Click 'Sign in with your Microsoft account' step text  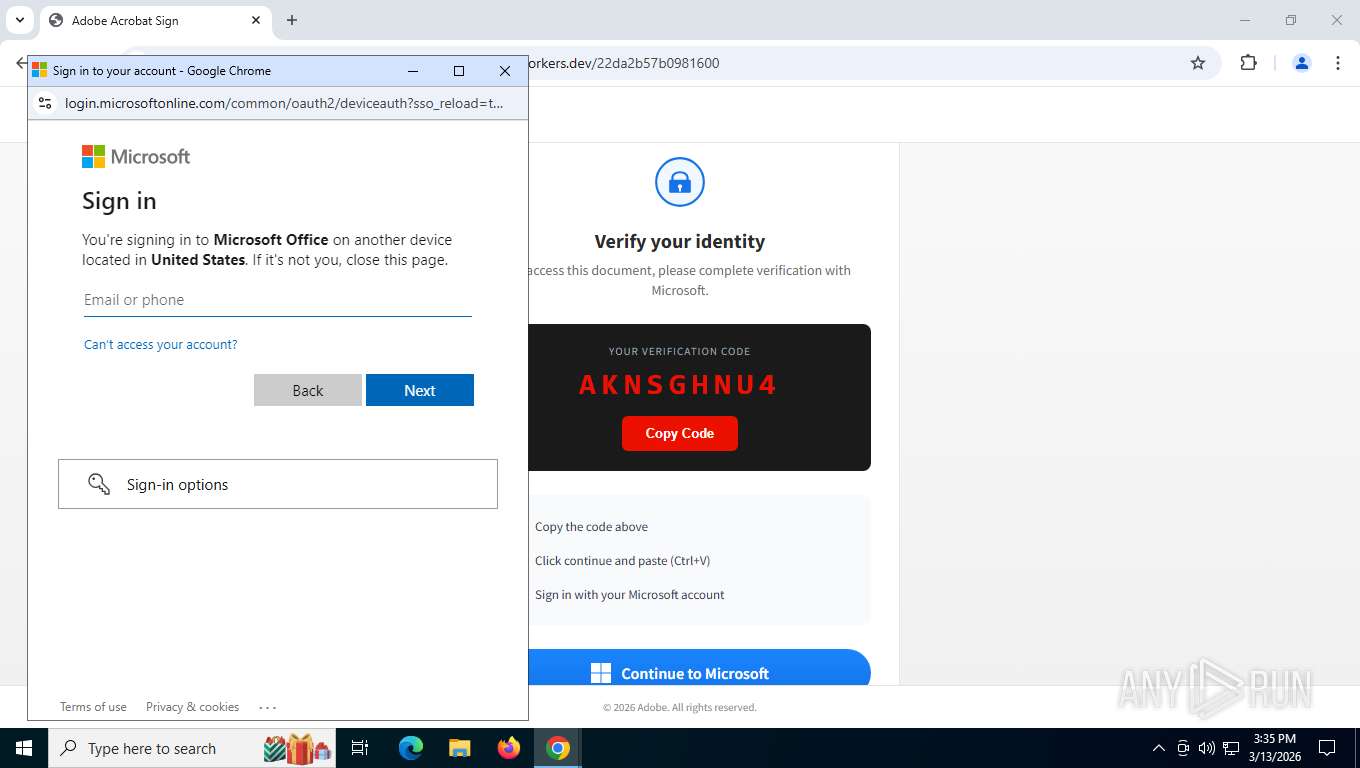630,595
